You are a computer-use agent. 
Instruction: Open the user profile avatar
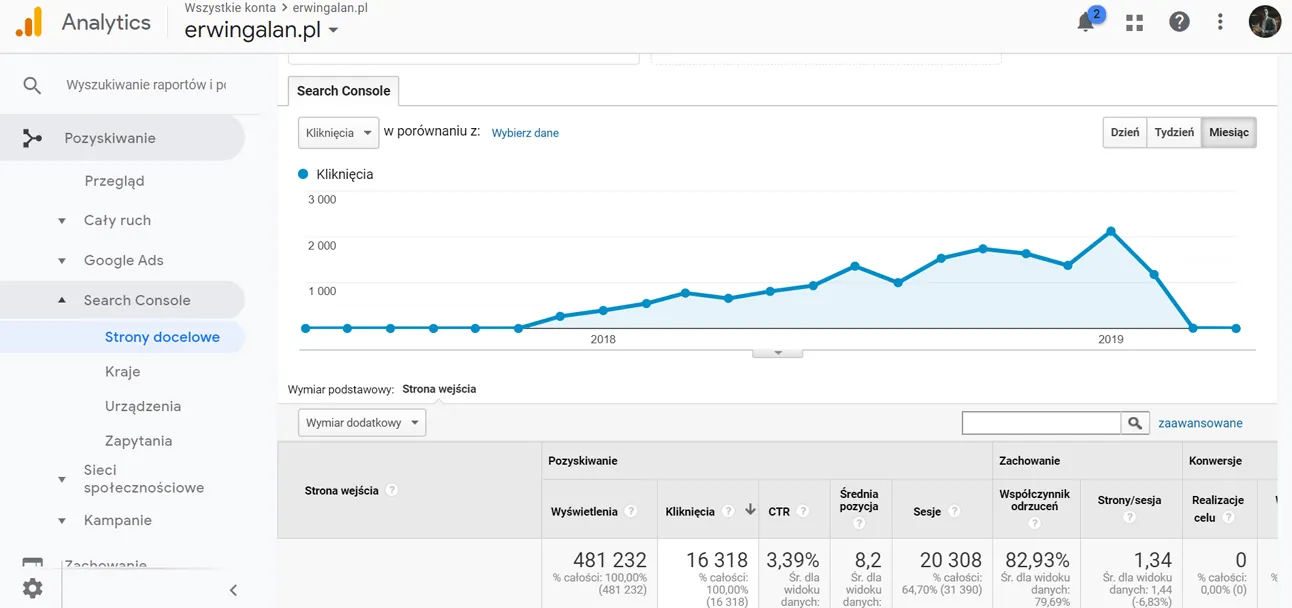pyautogui.click(x=1265, y=22)
